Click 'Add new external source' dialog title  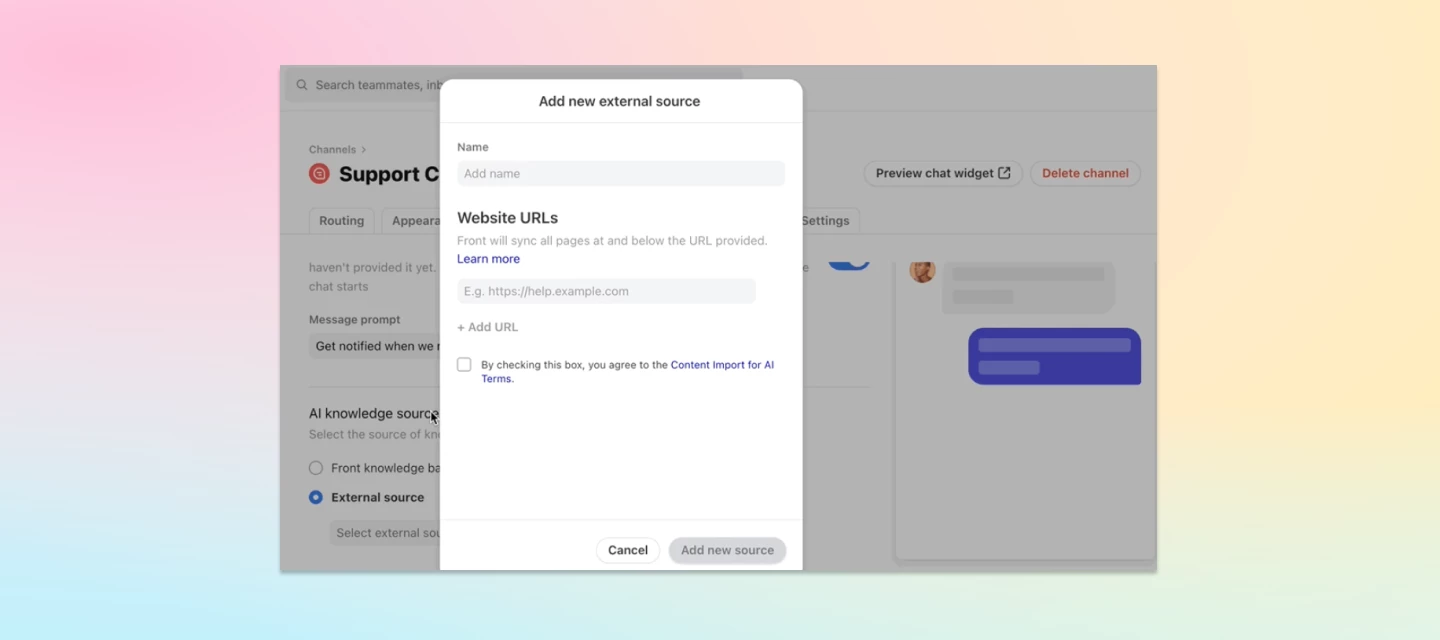tap(620, 101)
